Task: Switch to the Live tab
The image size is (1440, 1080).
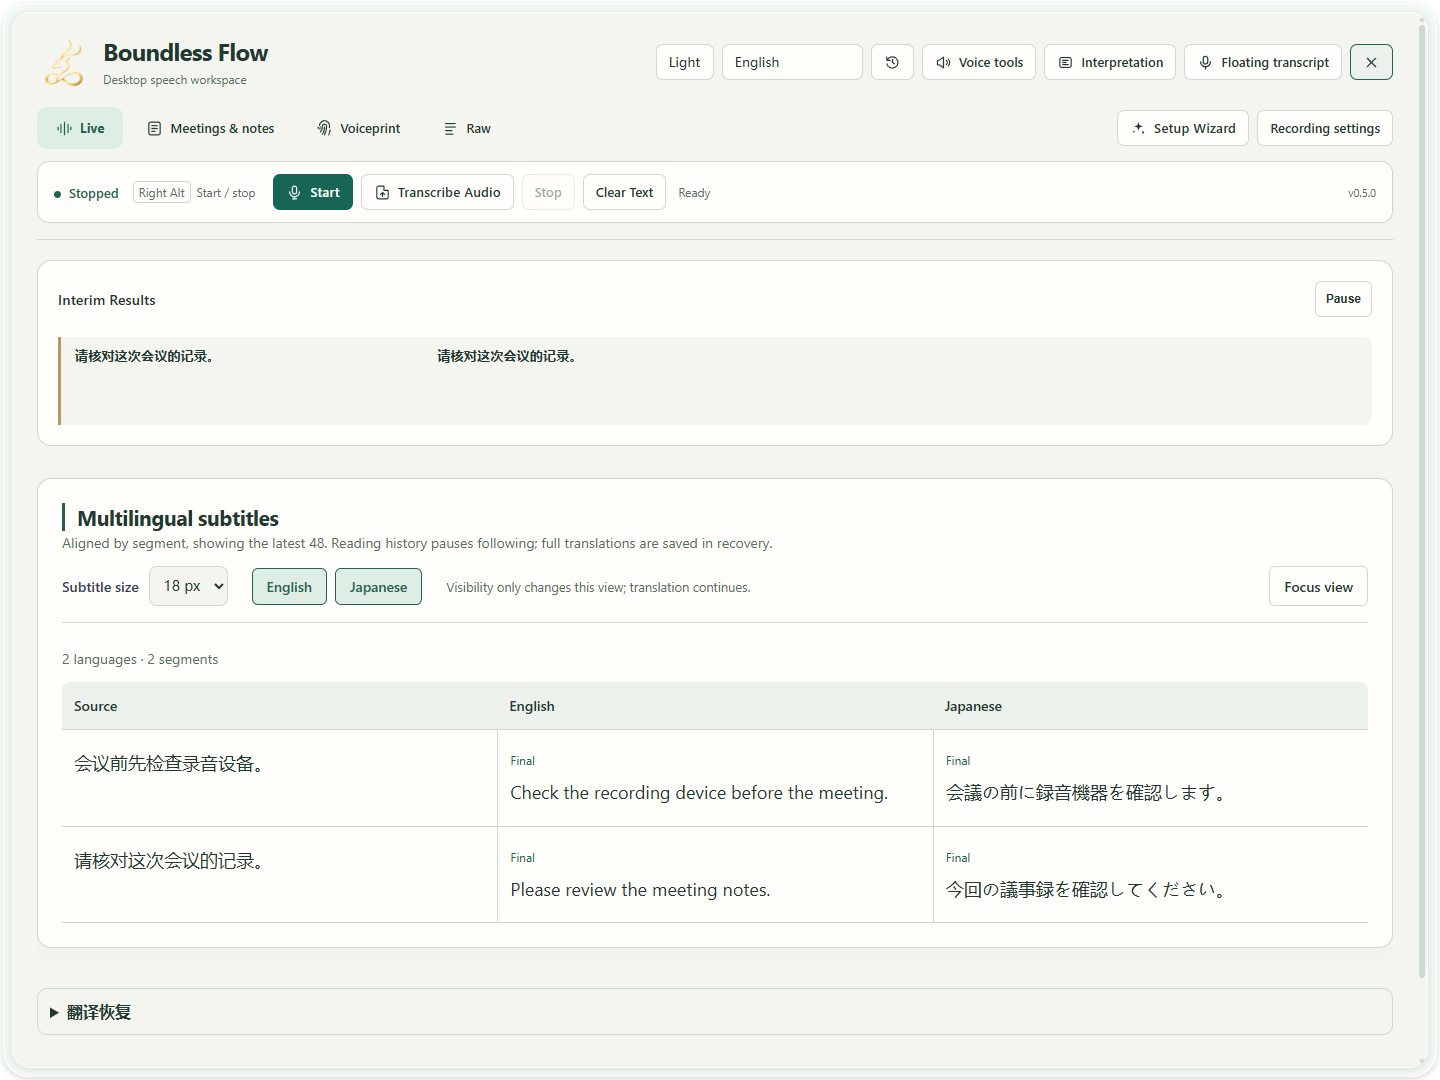Action: coord(80,128)
